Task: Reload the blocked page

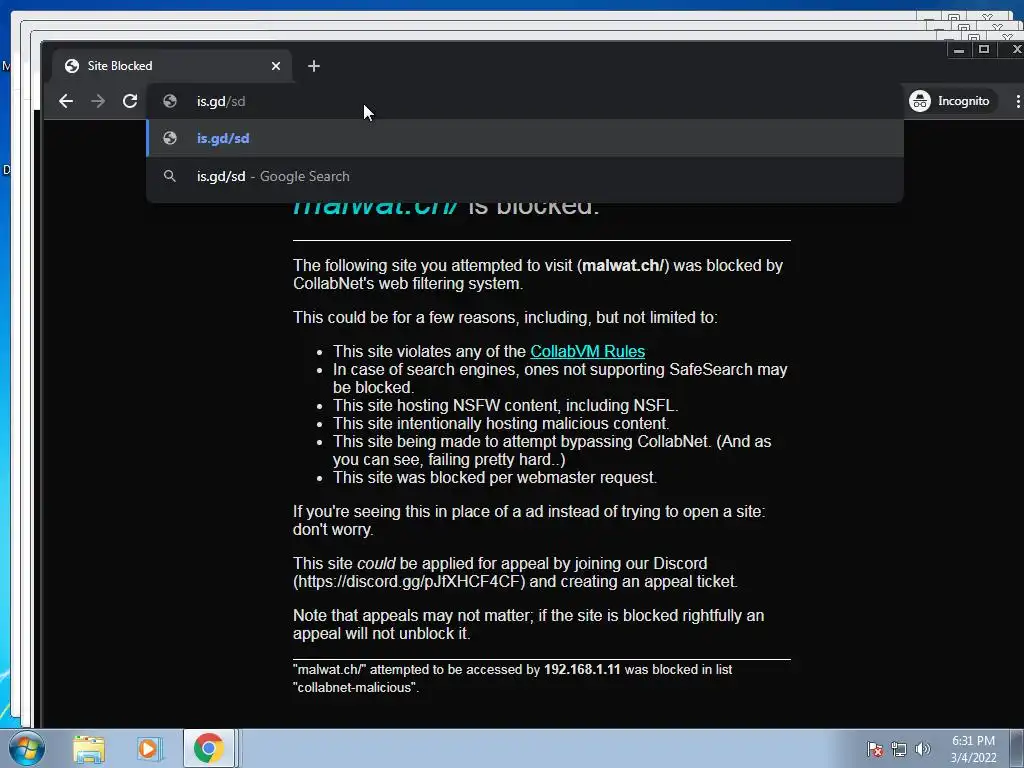Action: coord(130,101)
